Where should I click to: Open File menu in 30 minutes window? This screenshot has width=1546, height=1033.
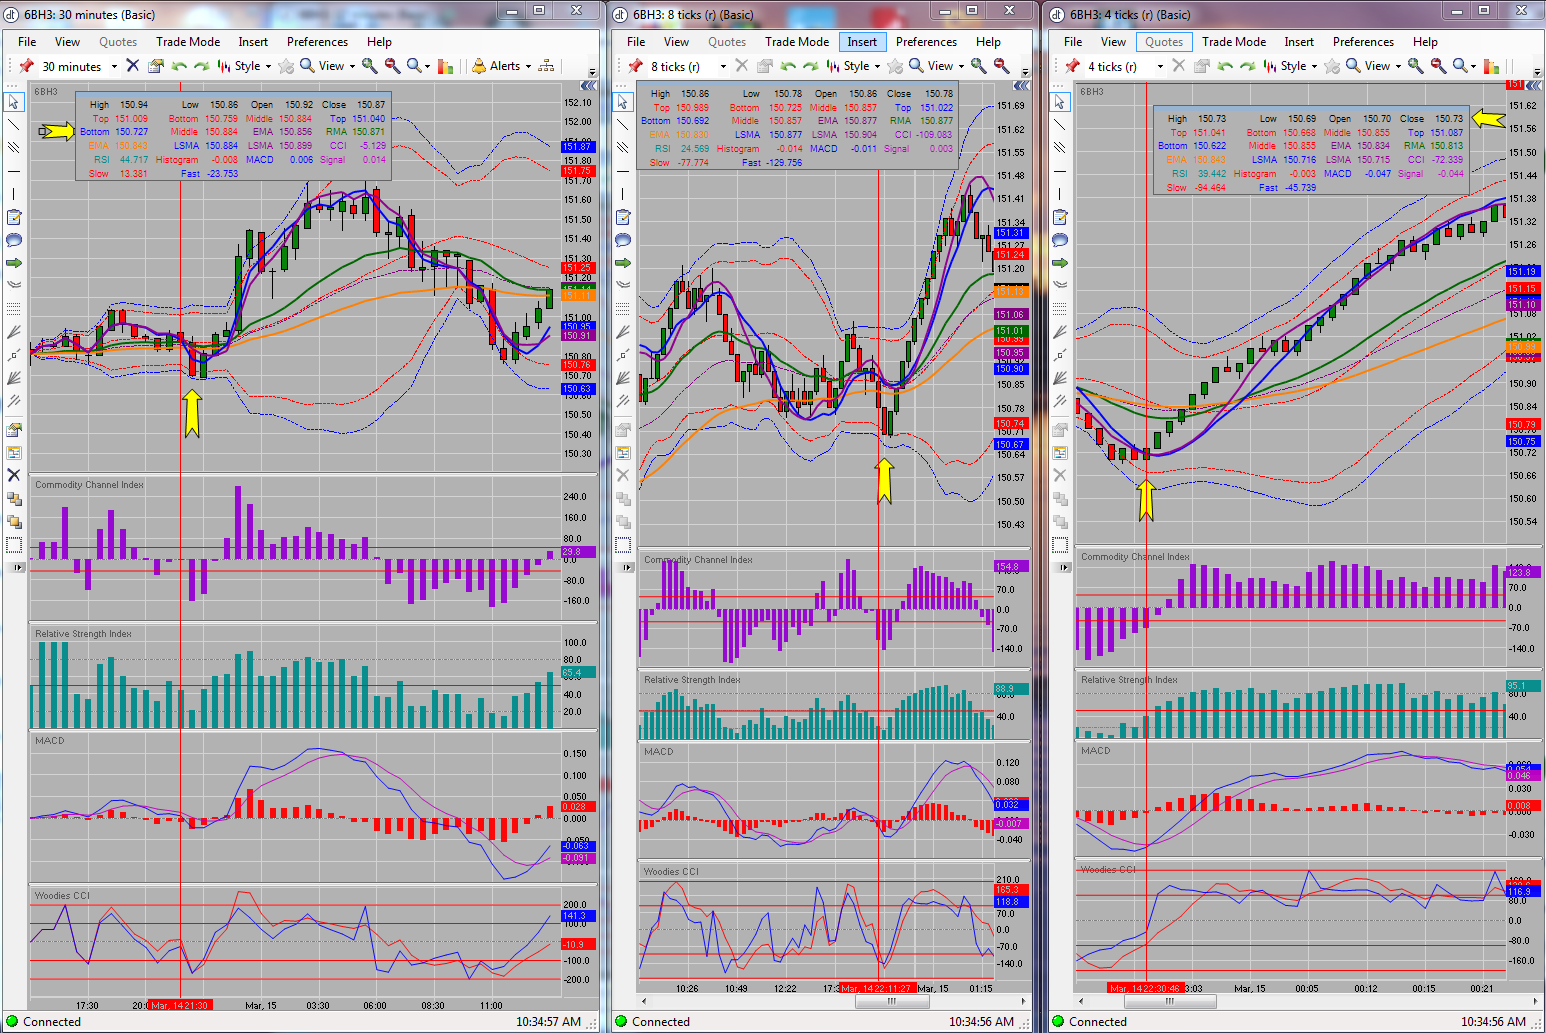click(x=27, y=42)
